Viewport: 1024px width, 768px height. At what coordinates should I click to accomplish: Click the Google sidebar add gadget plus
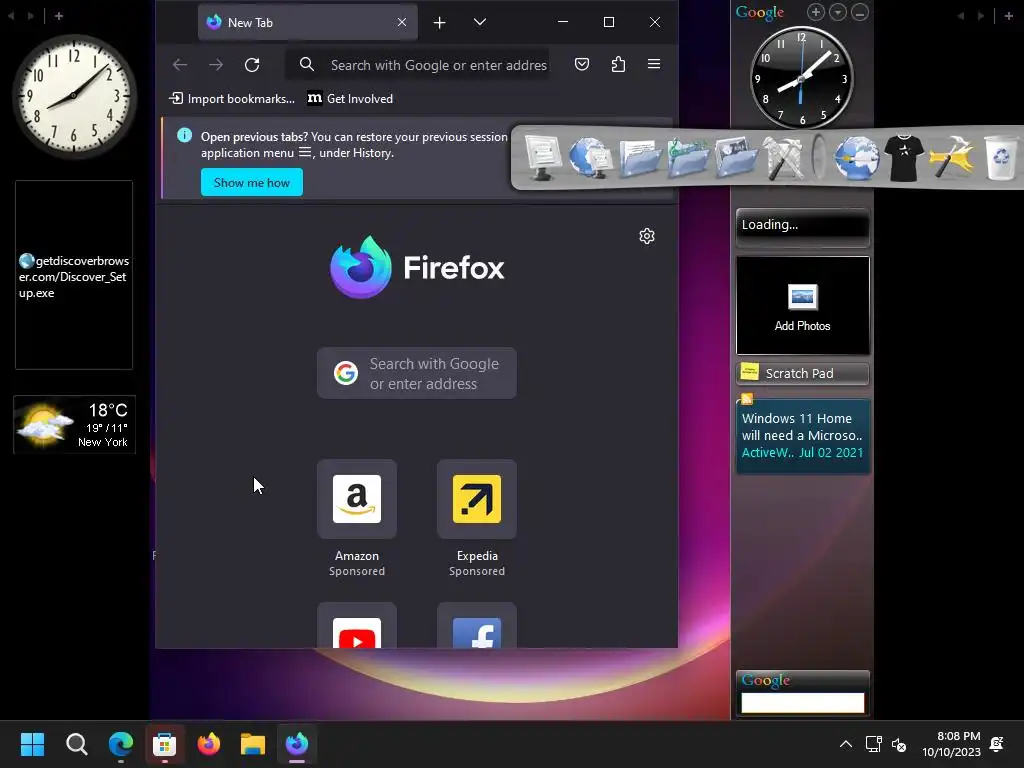(816, 12)
